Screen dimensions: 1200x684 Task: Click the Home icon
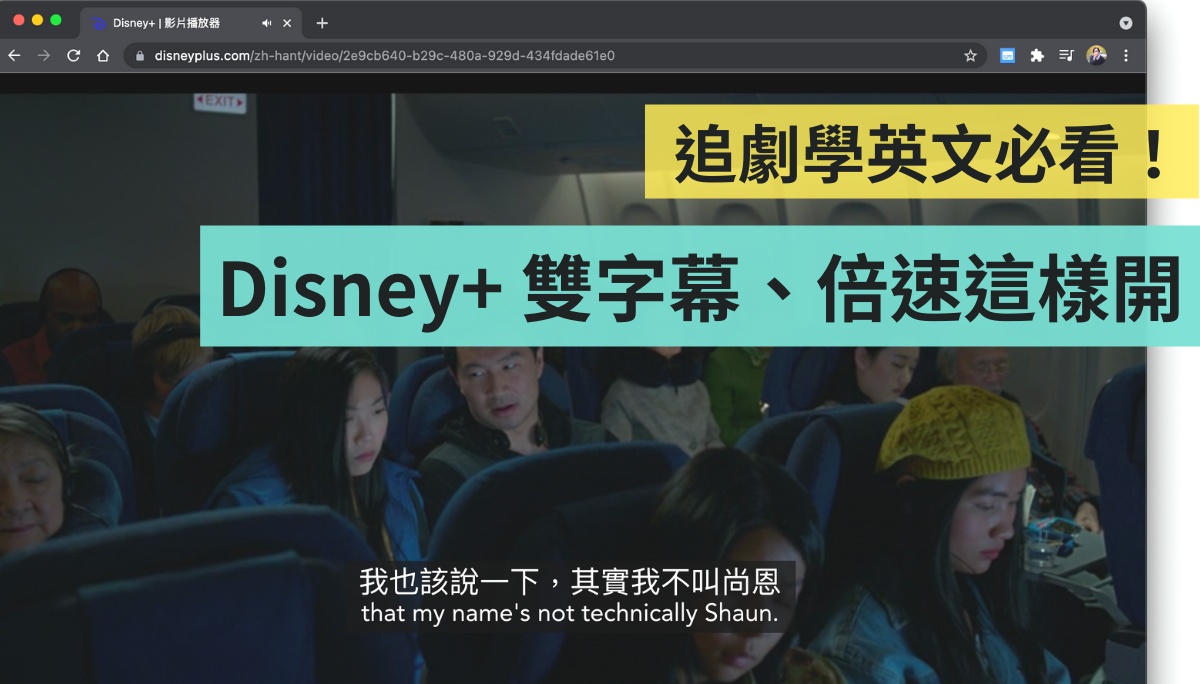click(x=103, y=56)
